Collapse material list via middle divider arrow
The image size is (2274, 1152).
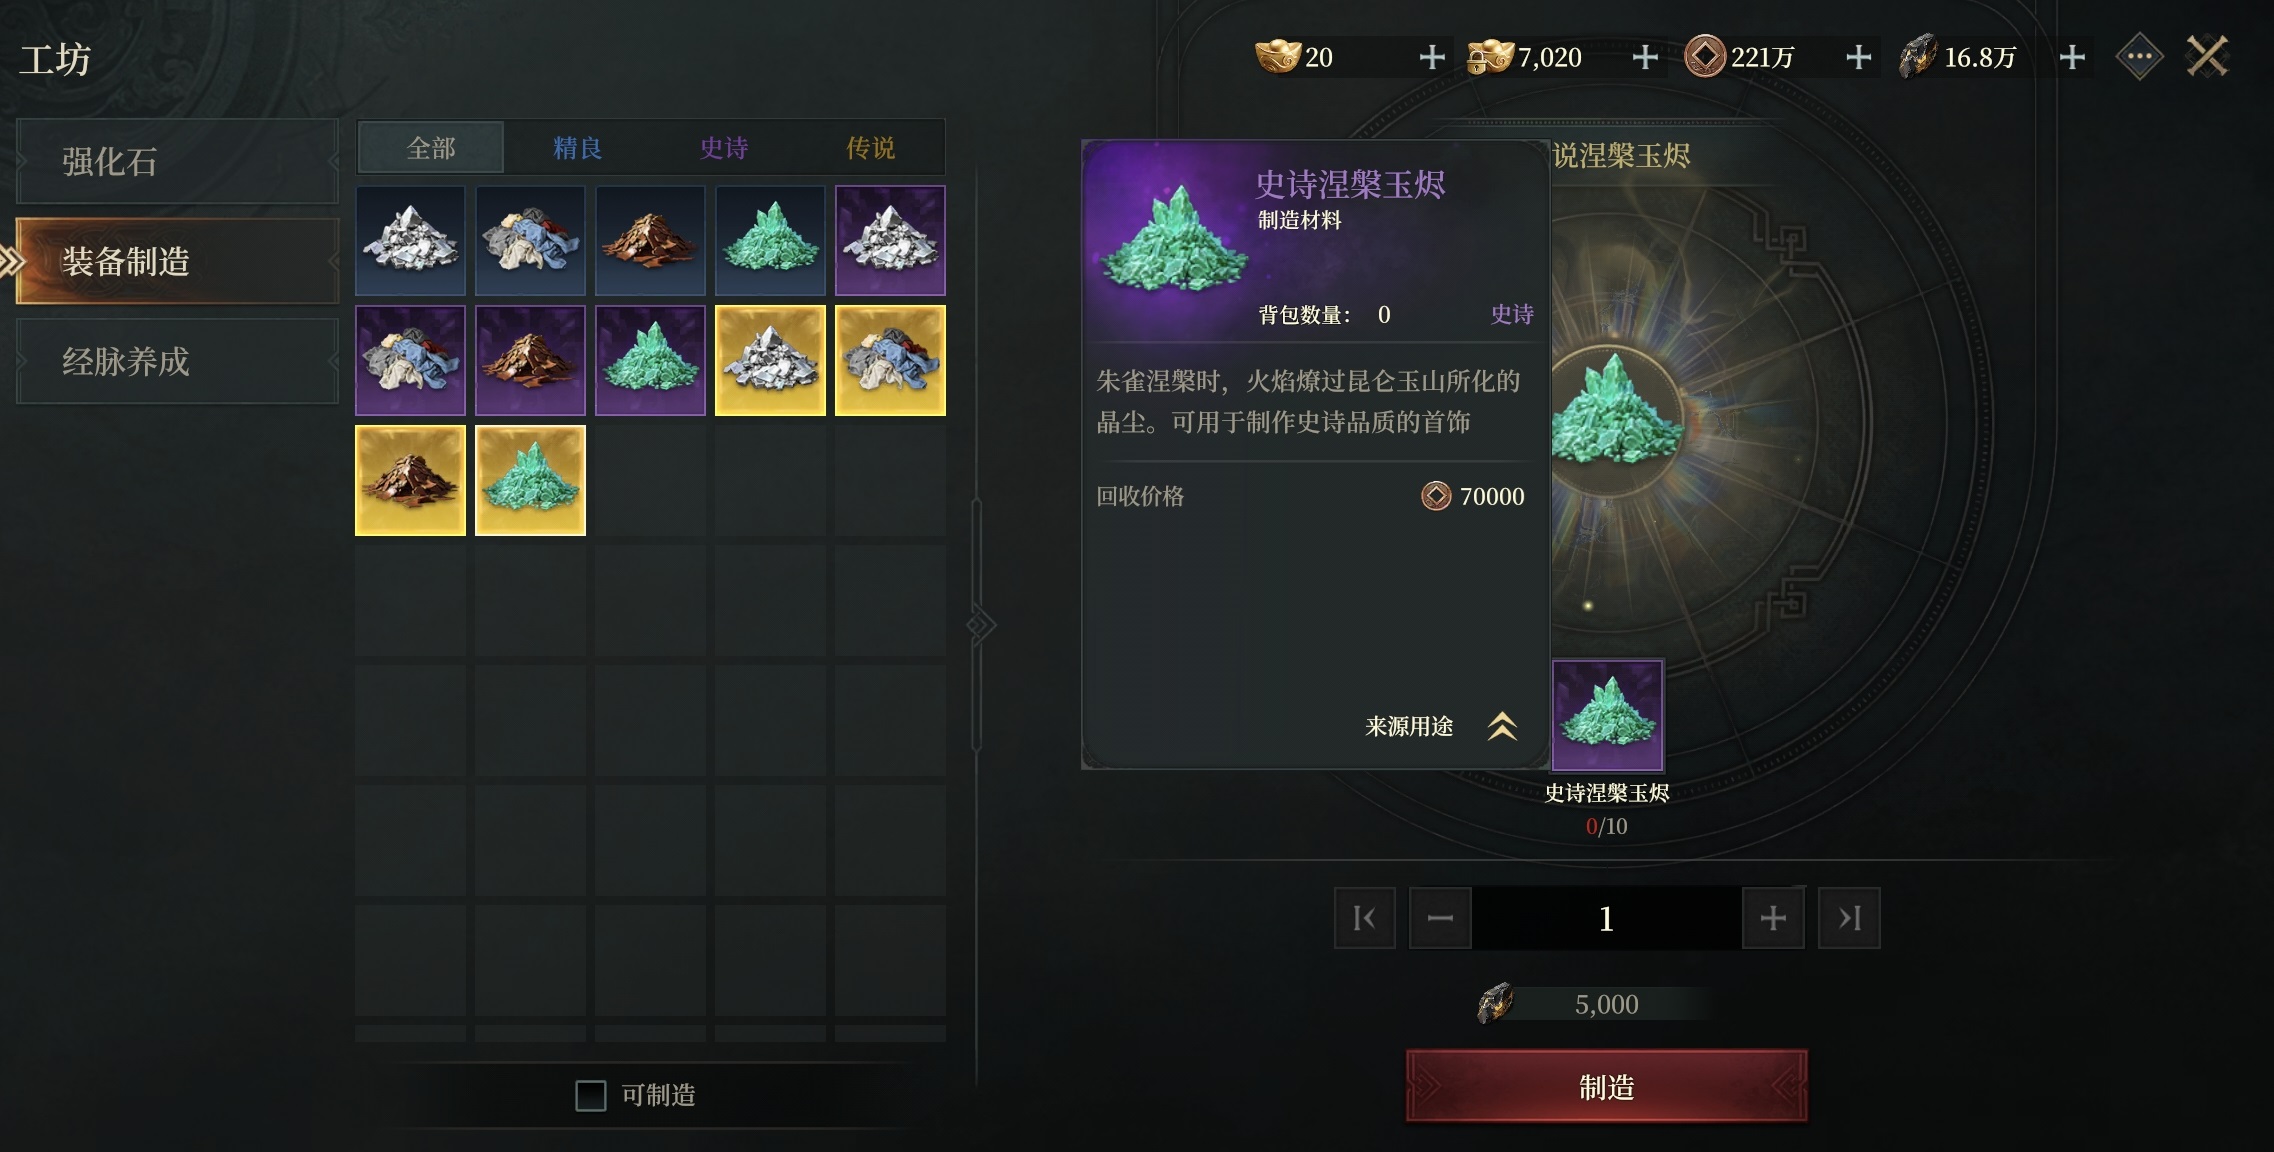point(980,625)
